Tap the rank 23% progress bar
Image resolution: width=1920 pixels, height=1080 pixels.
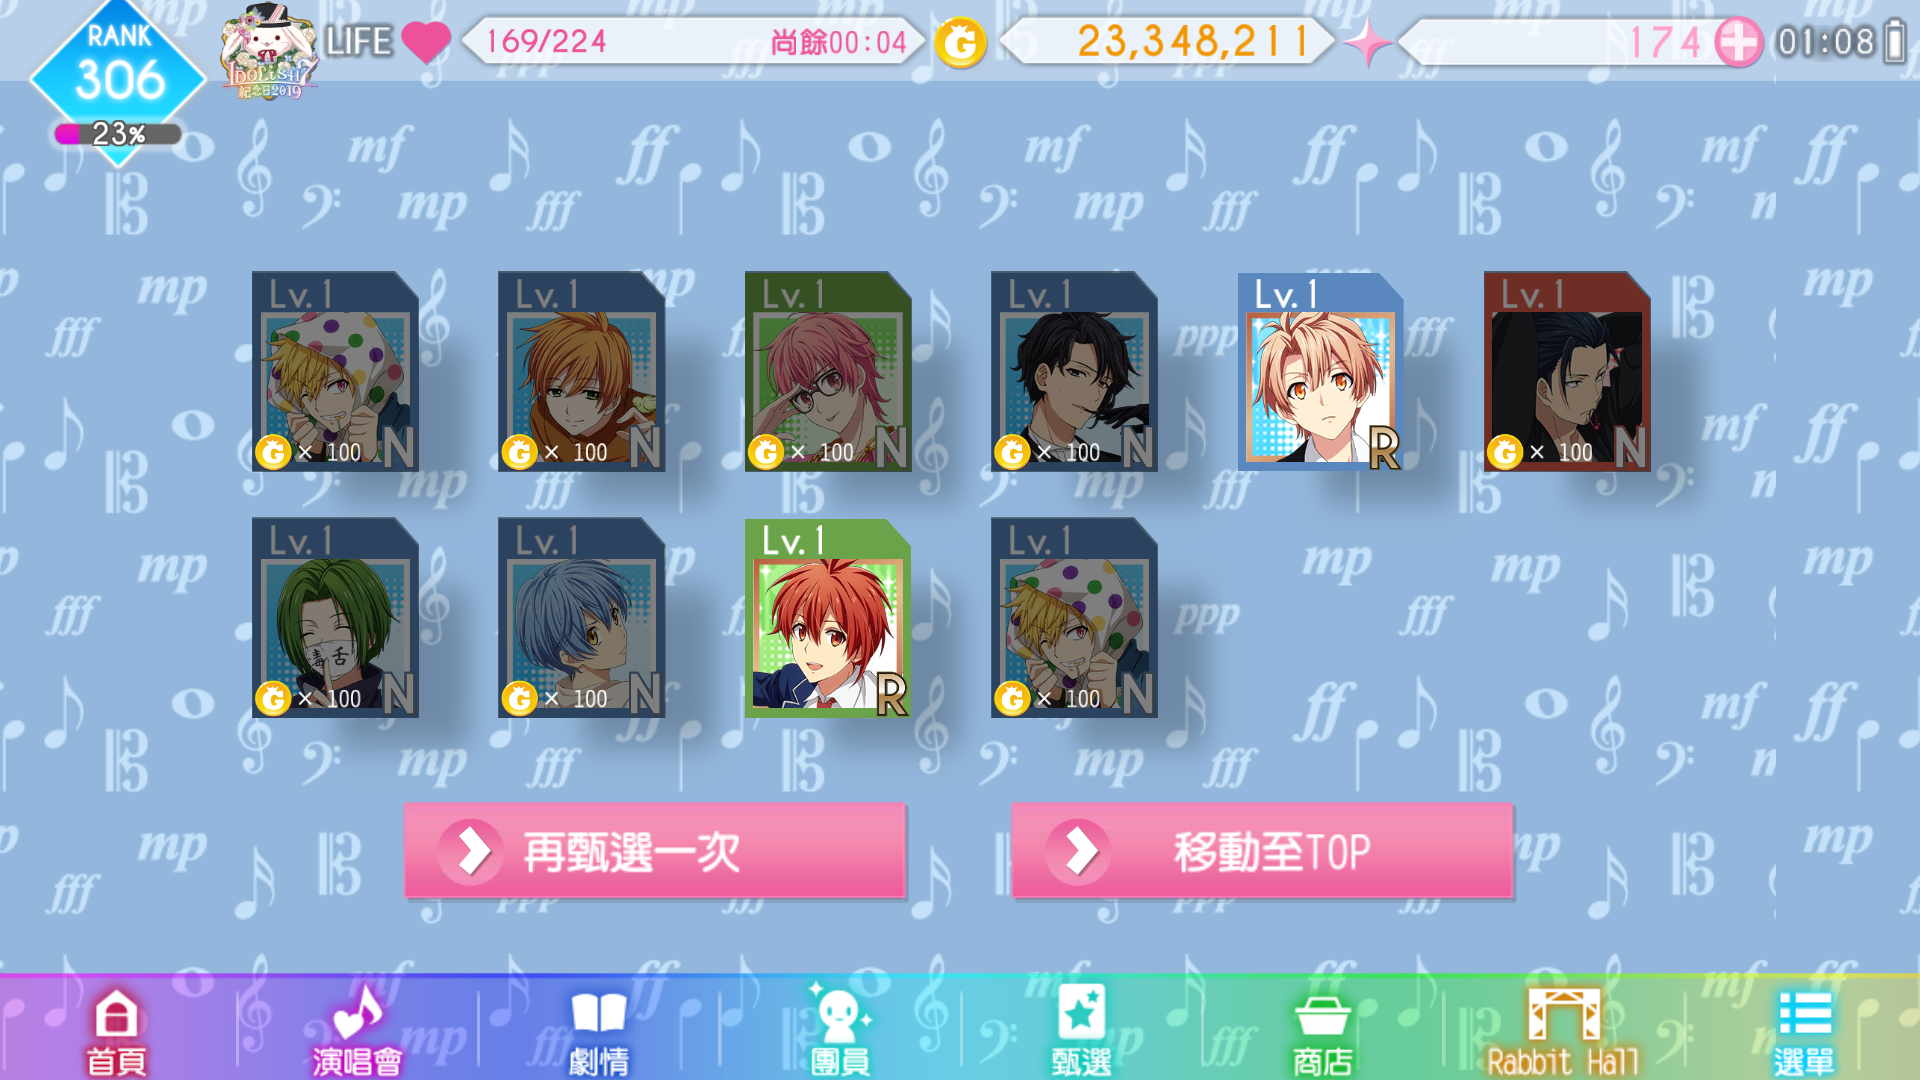[118, 134]
